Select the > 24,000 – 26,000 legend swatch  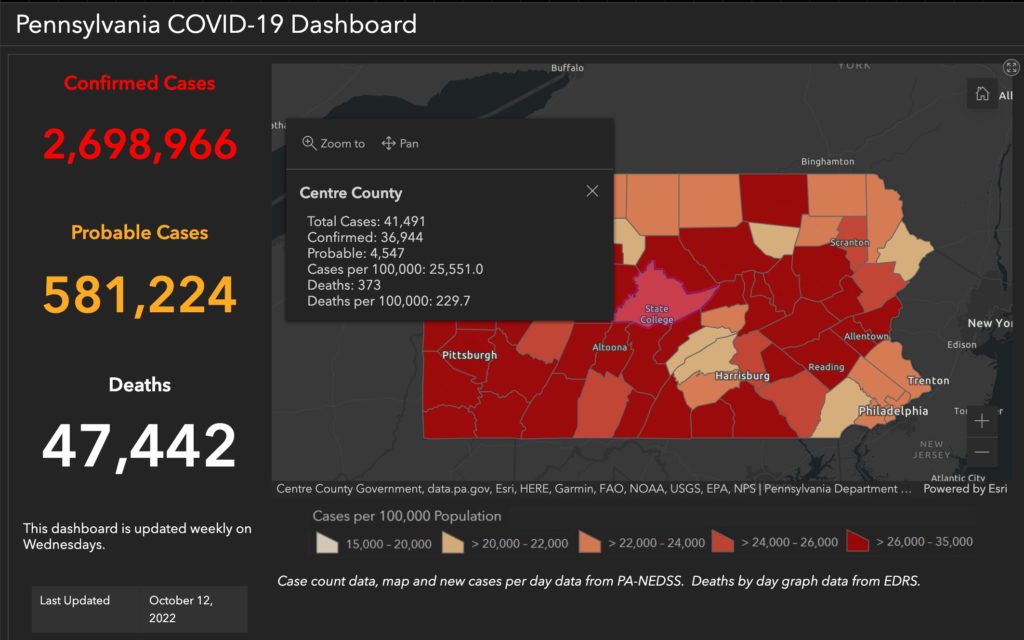coord(724,542)
